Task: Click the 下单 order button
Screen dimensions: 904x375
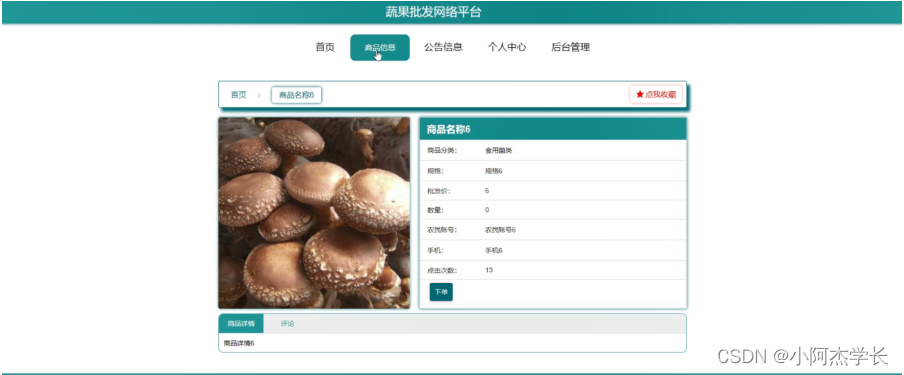Action: [441, 292]
